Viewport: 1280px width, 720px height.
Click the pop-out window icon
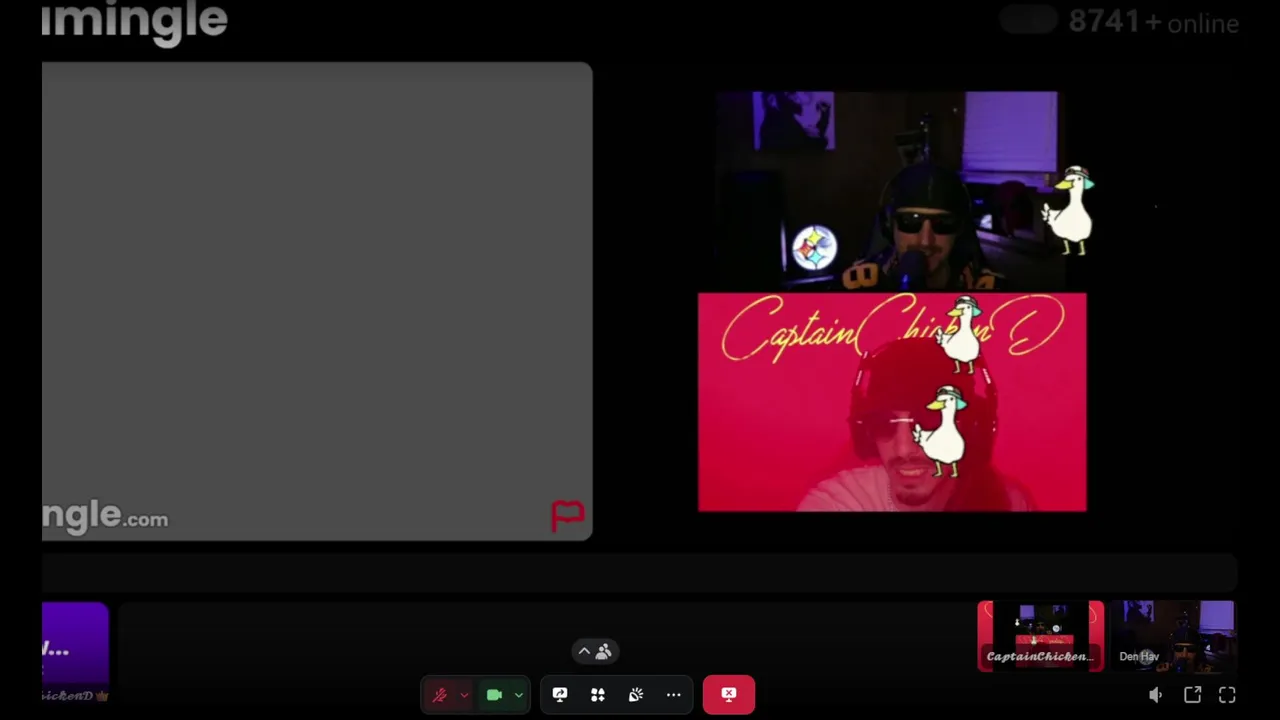1192,695
